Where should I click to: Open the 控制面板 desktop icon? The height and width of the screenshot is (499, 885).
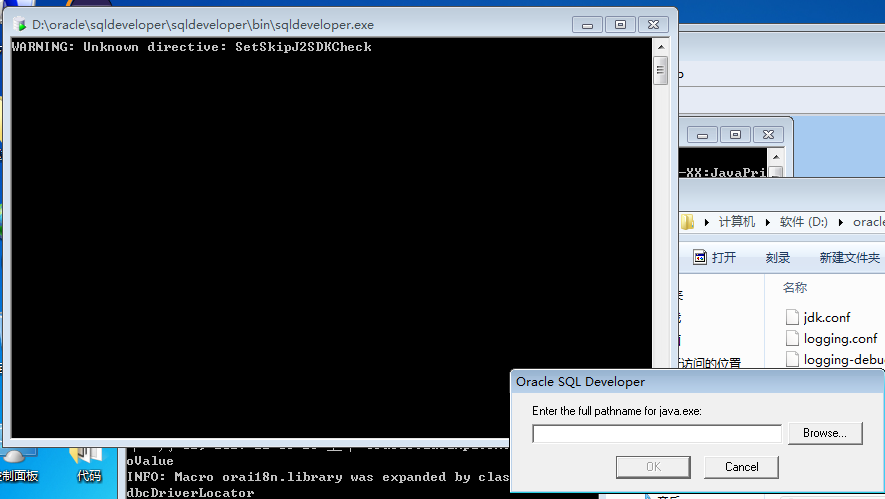click(x=17, y=465)
